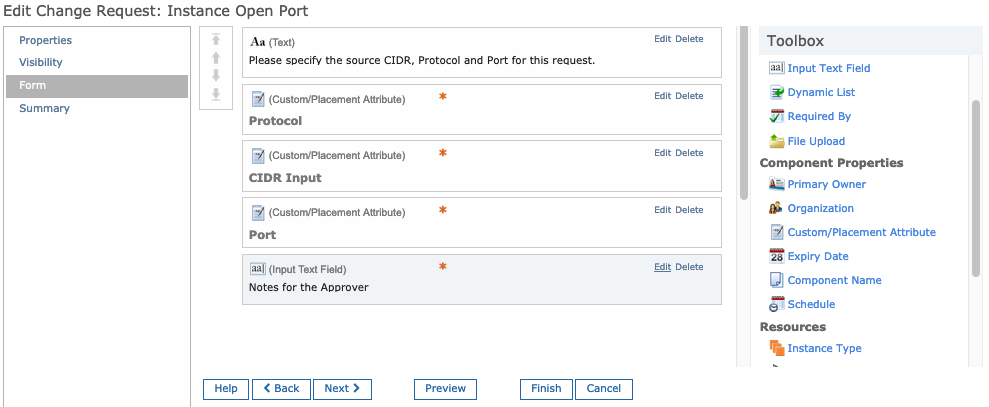Image resolution: width=989 pixels, height=407 pixels.
Task: Edit the Notes for the Approver field
Action: click(662, 267)
